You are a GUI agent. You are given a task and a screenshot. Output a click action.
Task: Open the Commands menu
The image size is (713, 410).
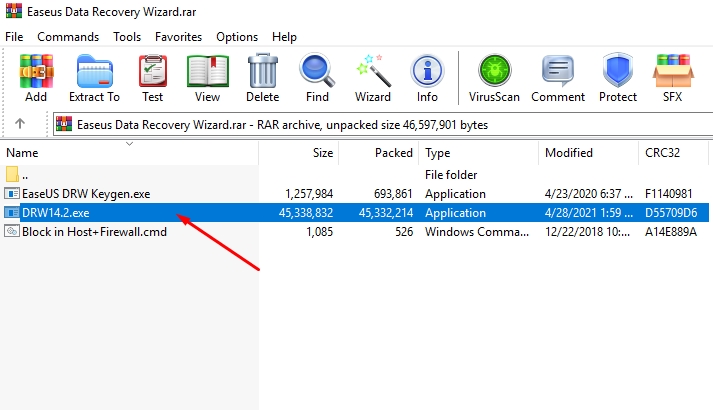coord(68,37)
